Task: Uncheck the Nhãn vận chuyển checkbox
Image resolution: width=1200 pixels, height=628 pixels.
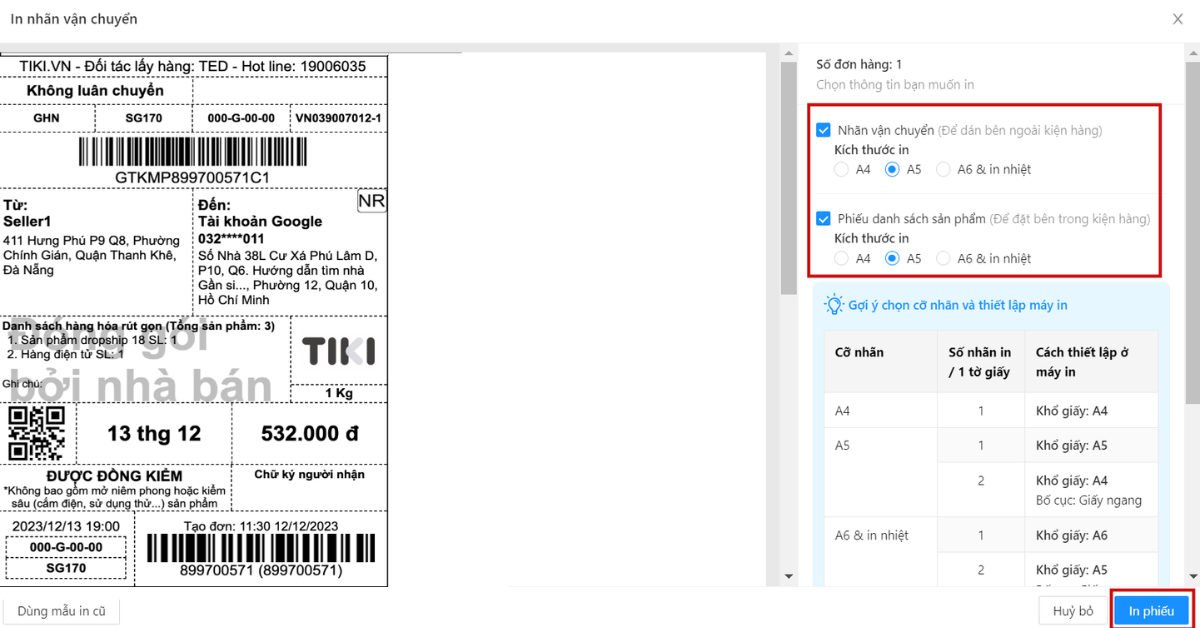Action: pos(824,130)
